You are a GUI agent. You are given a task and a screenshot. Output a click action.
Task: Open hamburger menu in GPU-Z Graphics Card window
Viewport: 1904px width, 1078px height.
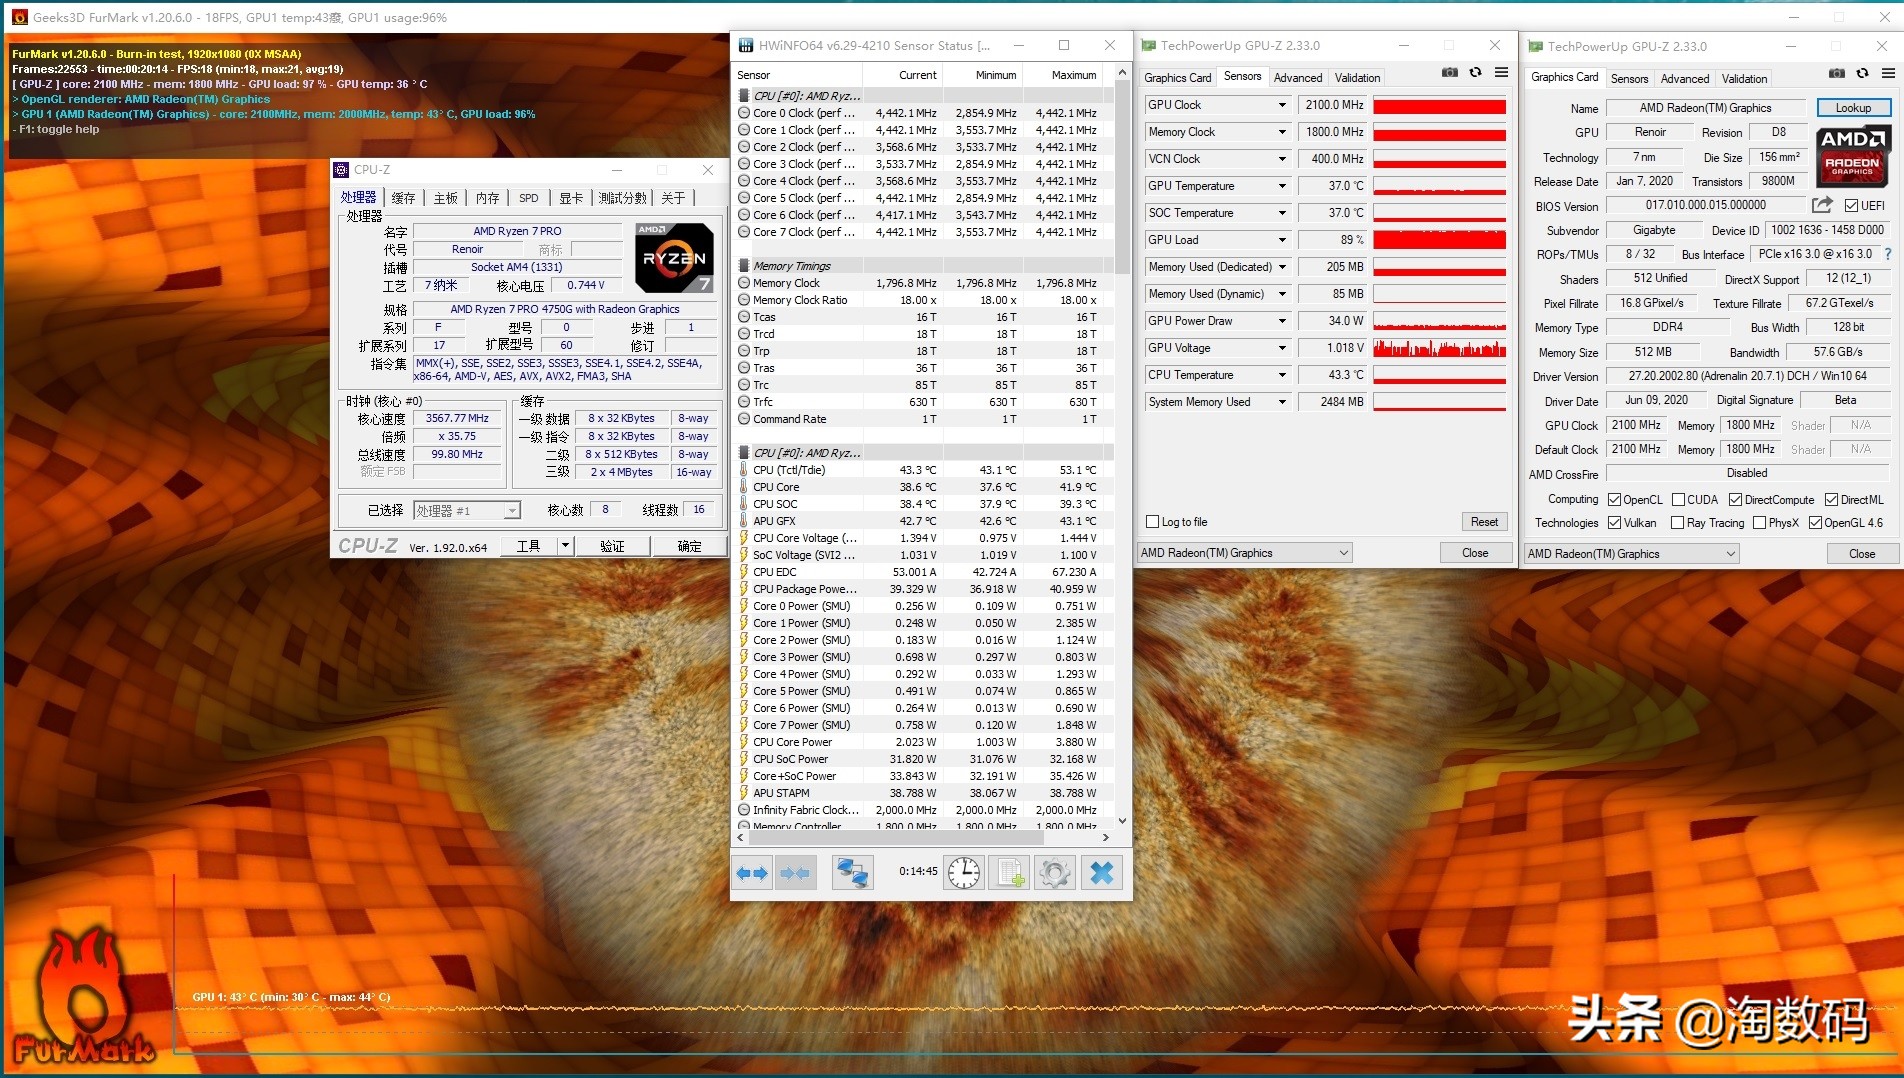[x=1888, y=73]
